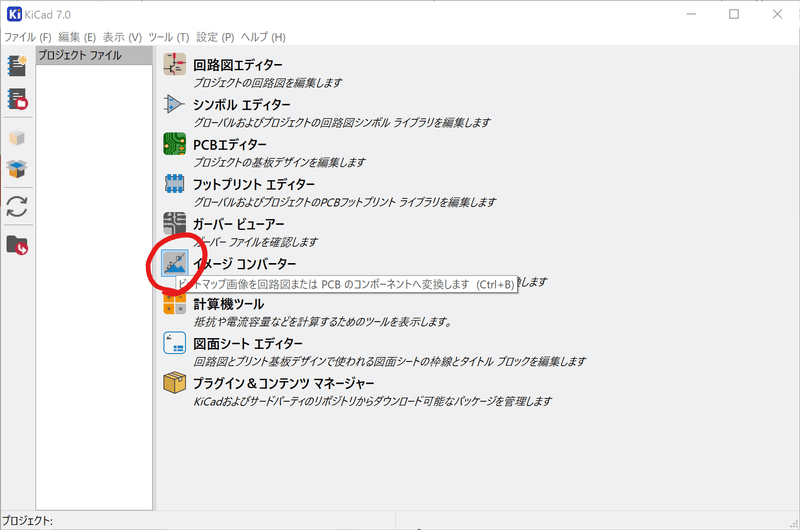The image size is (800, 530).
Task: Launch the シンボル エディター icon
Action: tap(174, 104)
